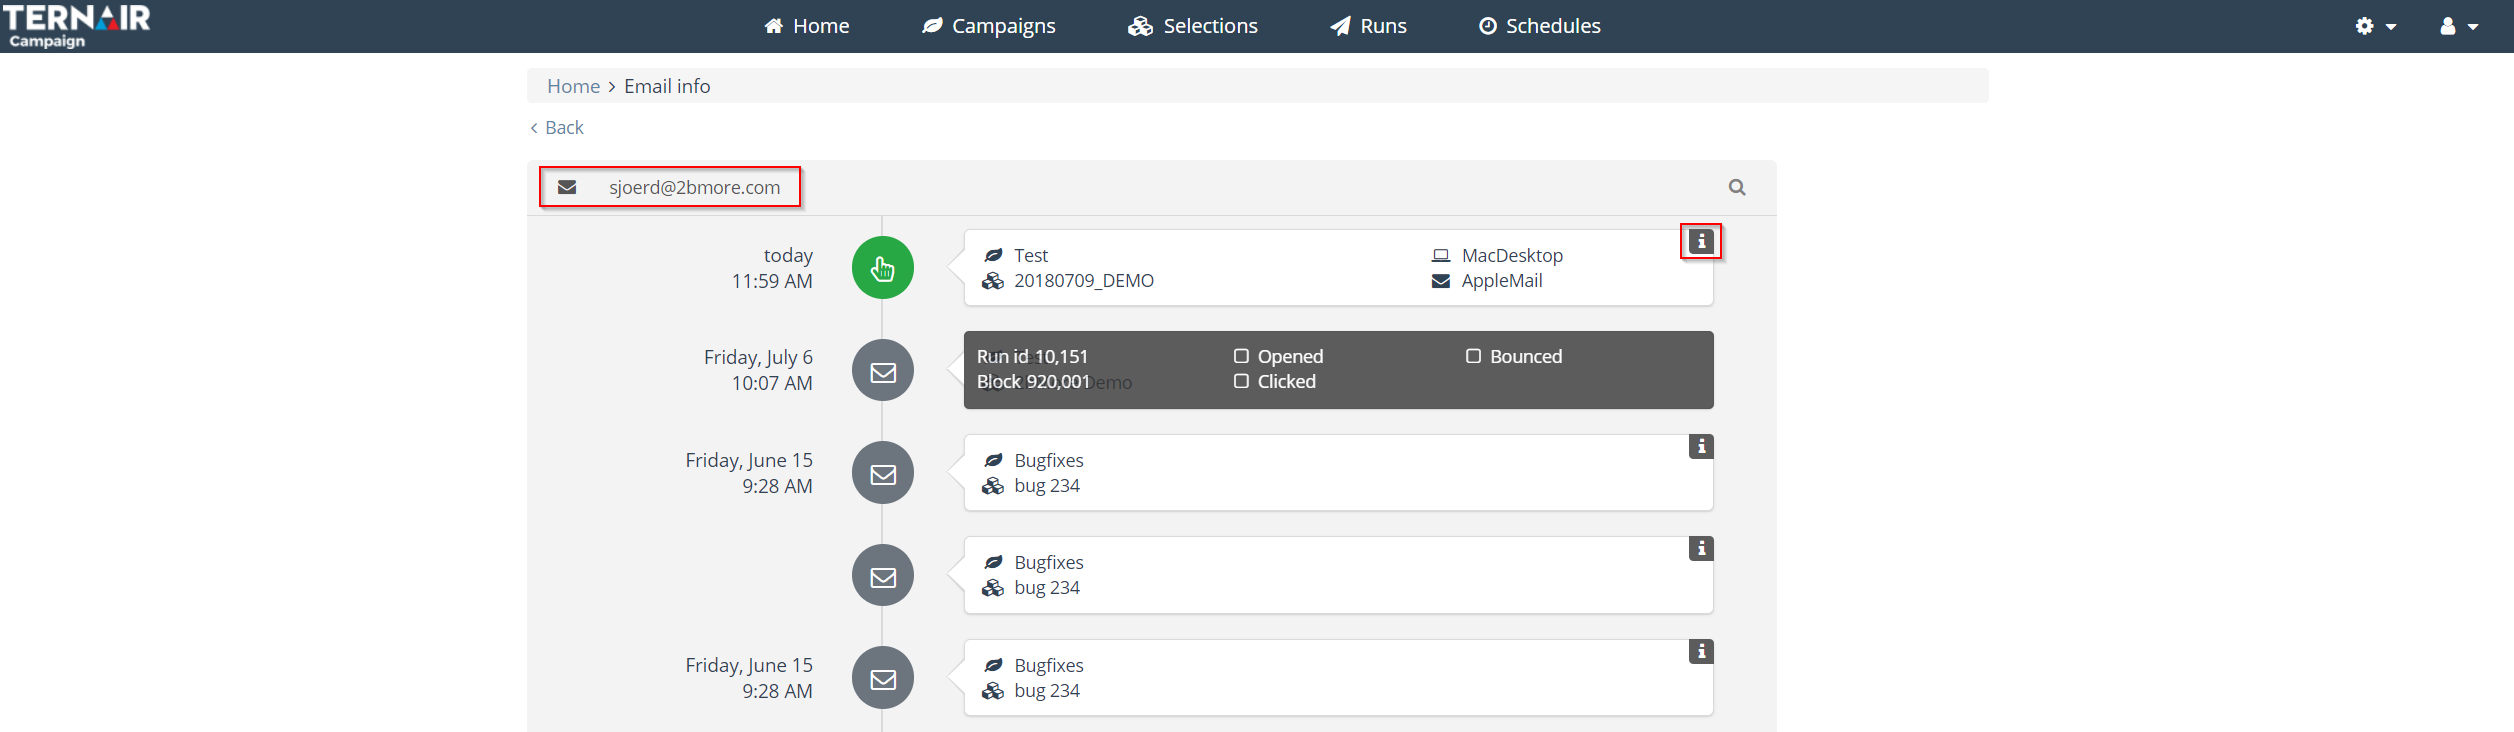Expand the user account dropdown
The height and width of the screenshot is (732, 2514).
click(x=2458, y=26)
